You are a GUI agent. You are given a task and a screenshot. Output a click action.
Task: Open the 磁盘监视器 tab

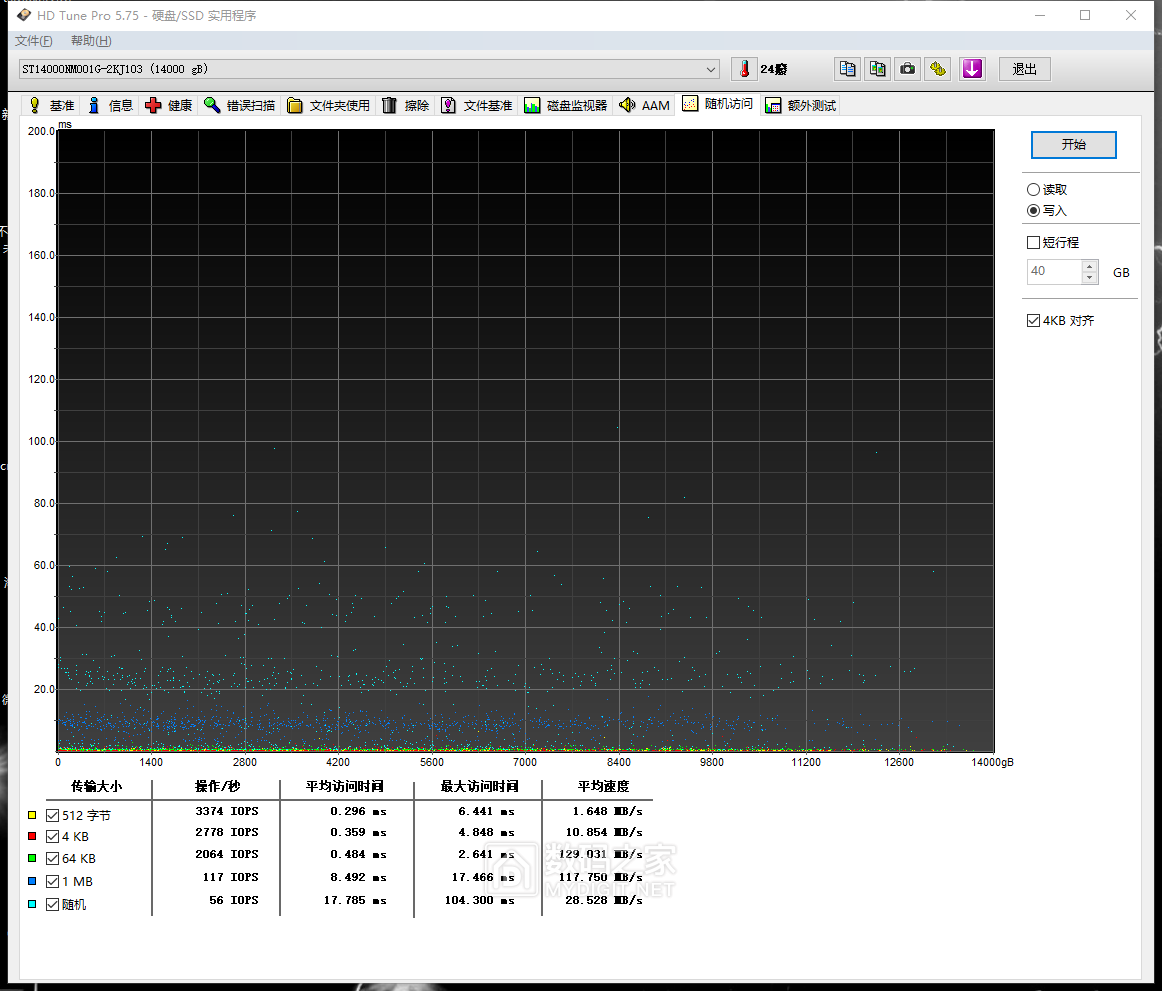pos(566,106)
